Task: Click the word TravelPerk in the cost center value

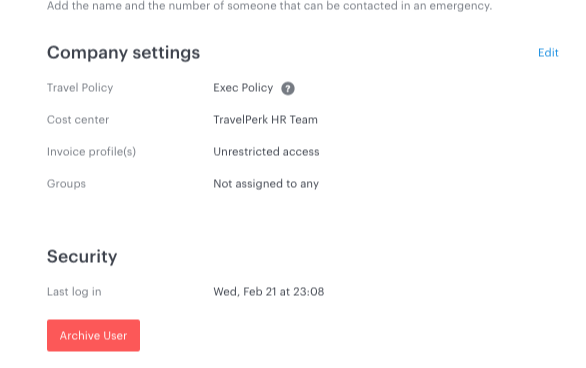Action: (240, 120)
